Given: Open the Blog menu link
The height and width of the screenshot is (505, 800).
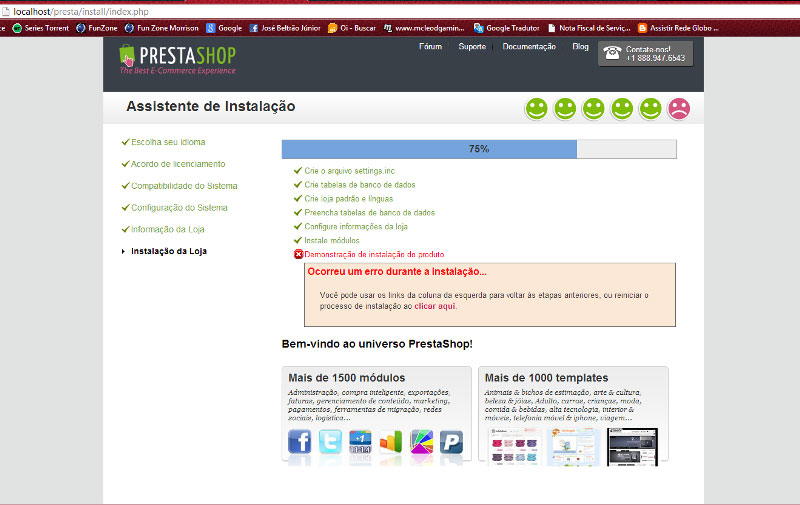Looking at the screenshot, I should (580, 46).
